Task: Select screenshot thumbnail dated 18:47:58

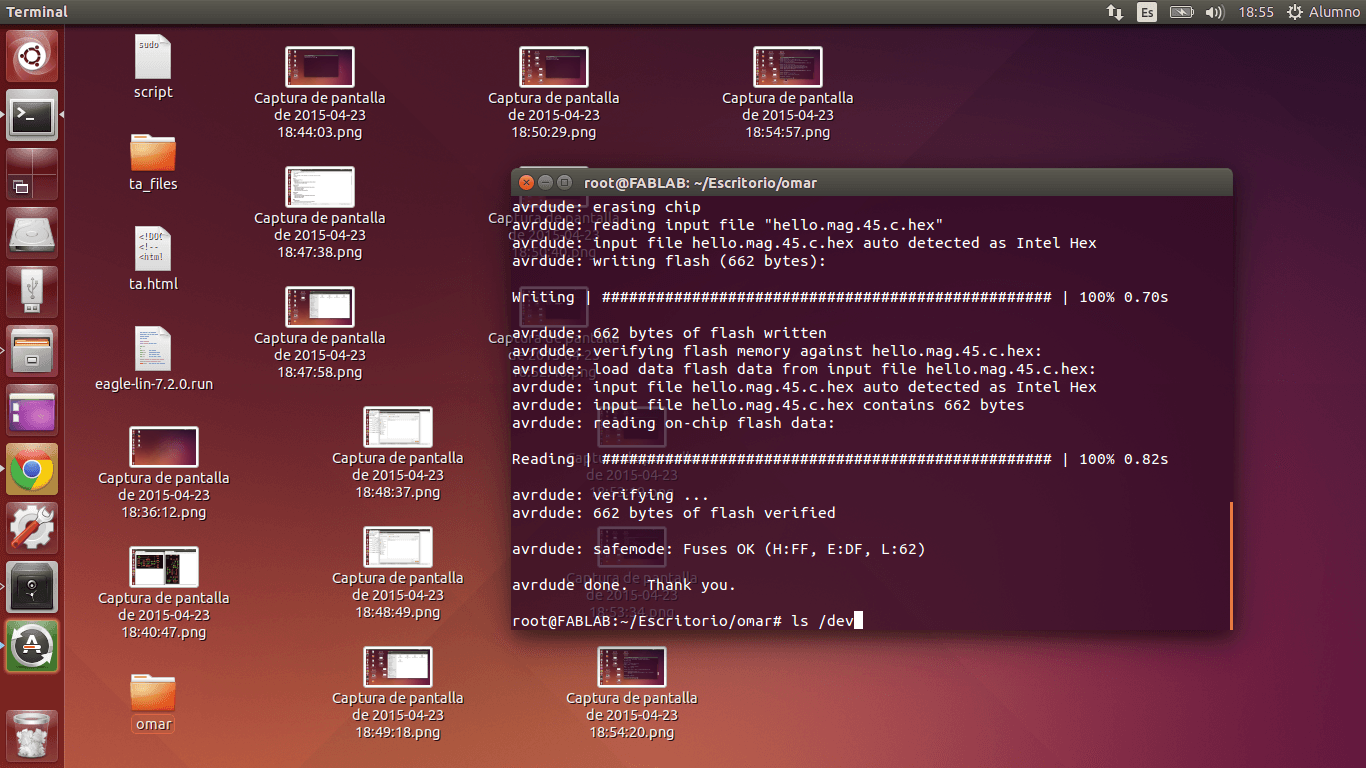Action: (x=320, y=306)
